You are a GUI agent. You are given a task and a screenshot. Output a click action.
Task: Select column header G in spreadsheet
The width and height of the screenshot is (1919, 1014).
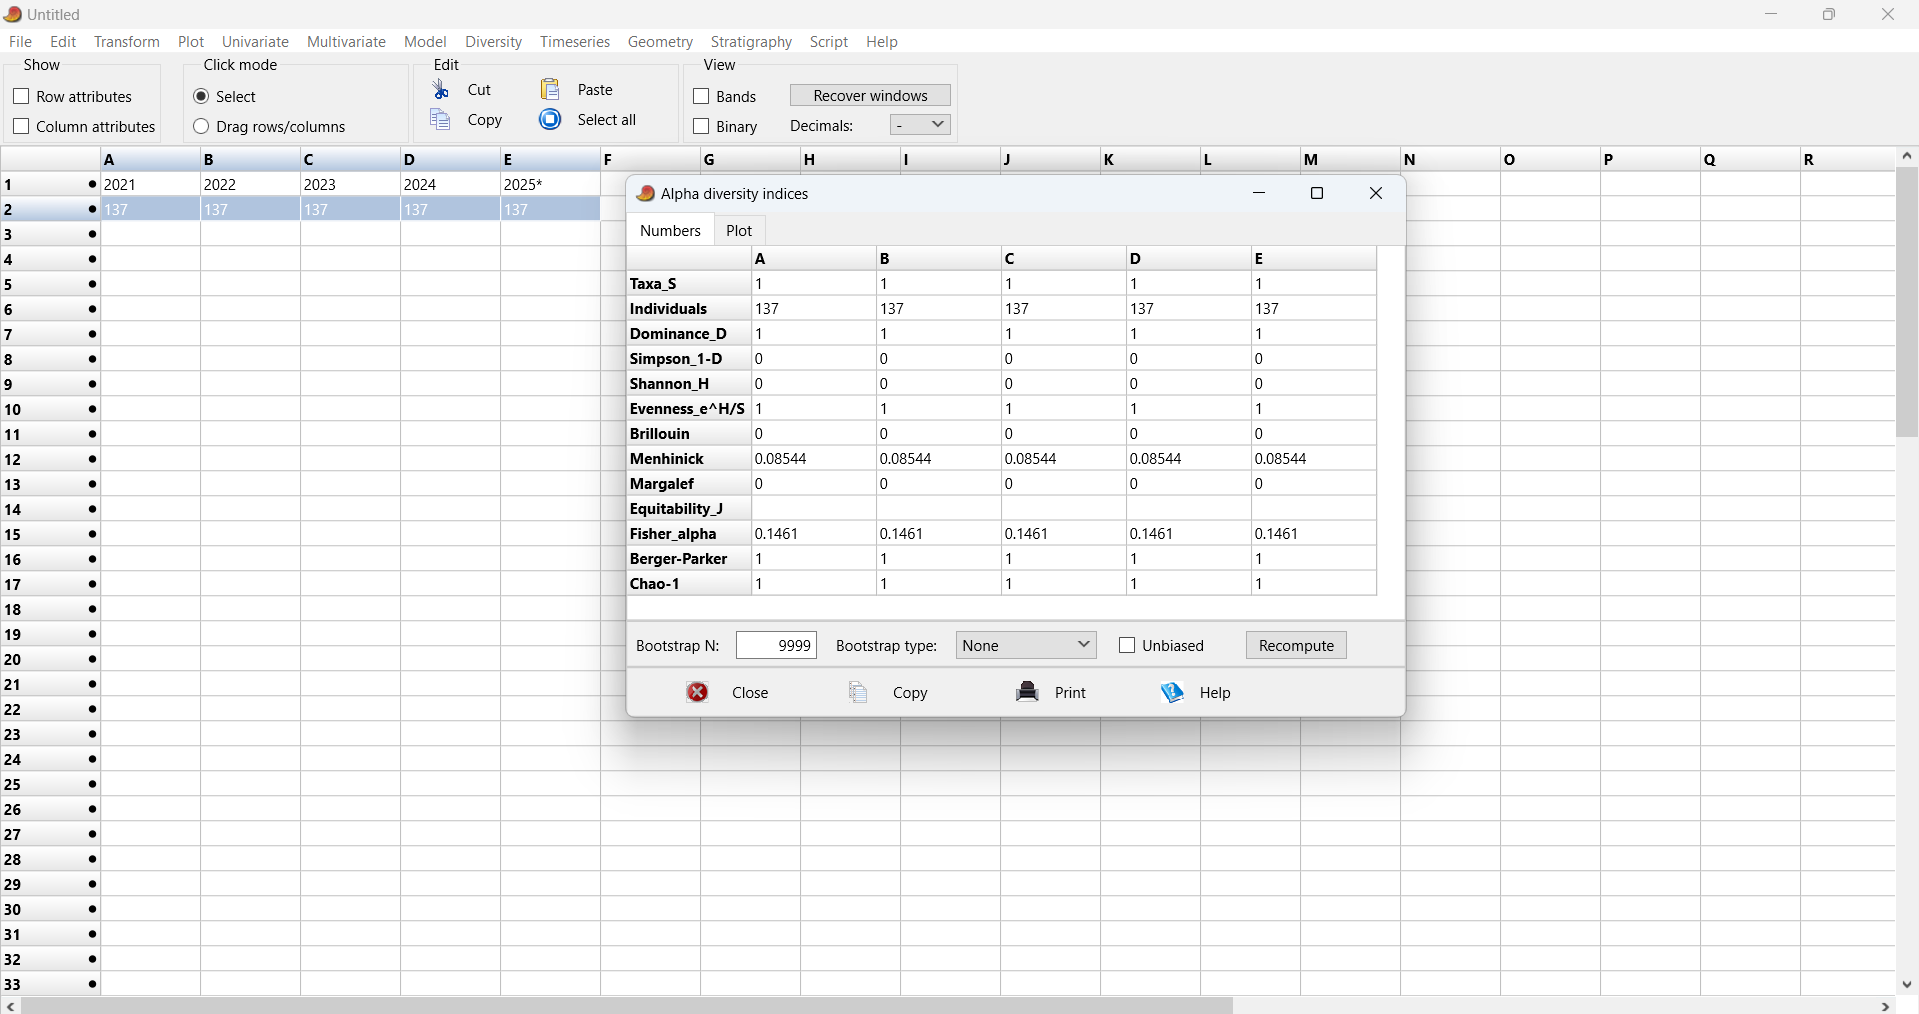coord(750,160)
